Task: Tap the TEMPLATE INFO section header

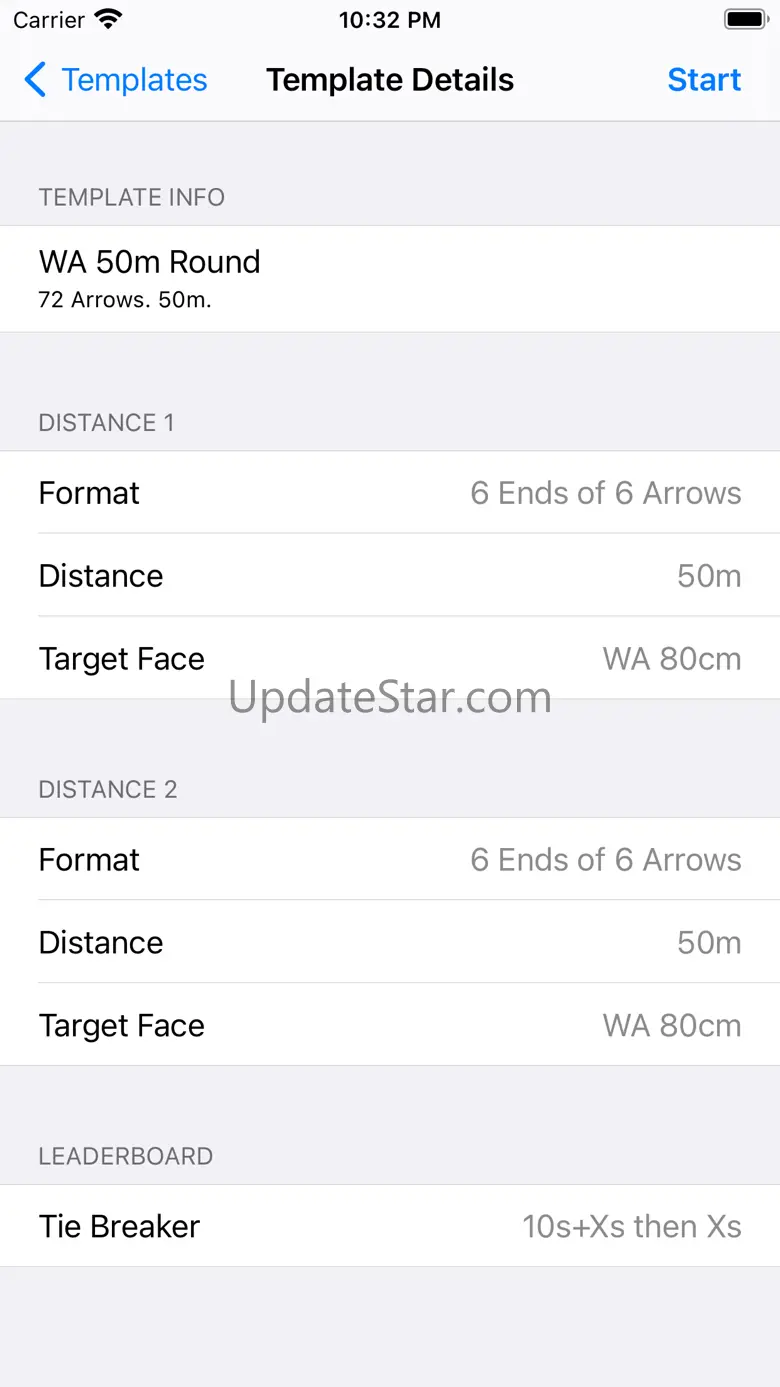Action: pyautogui.click(x=132, y=197)
